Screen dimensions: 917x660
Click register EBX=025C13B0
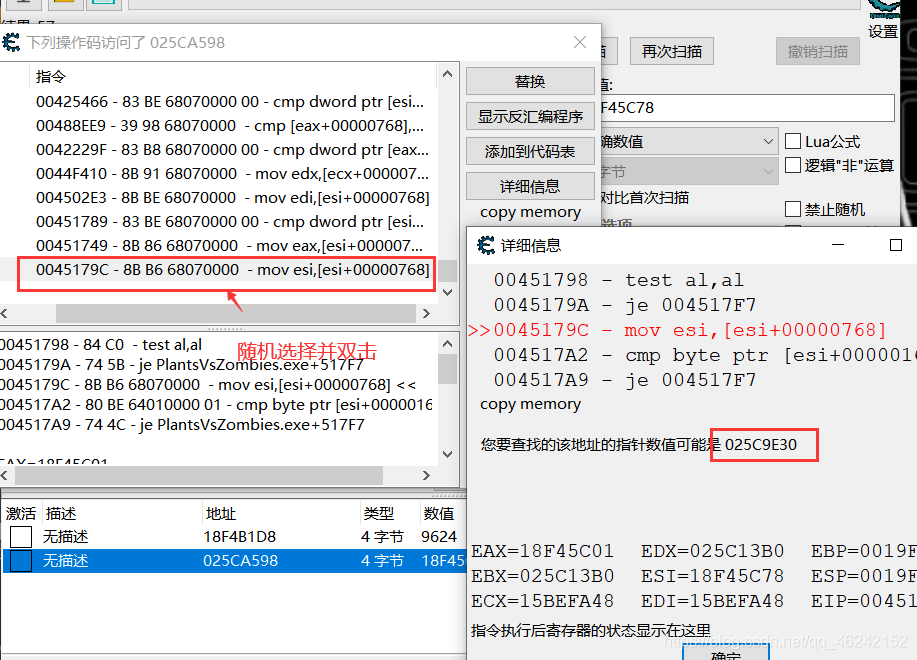(542, 576)
